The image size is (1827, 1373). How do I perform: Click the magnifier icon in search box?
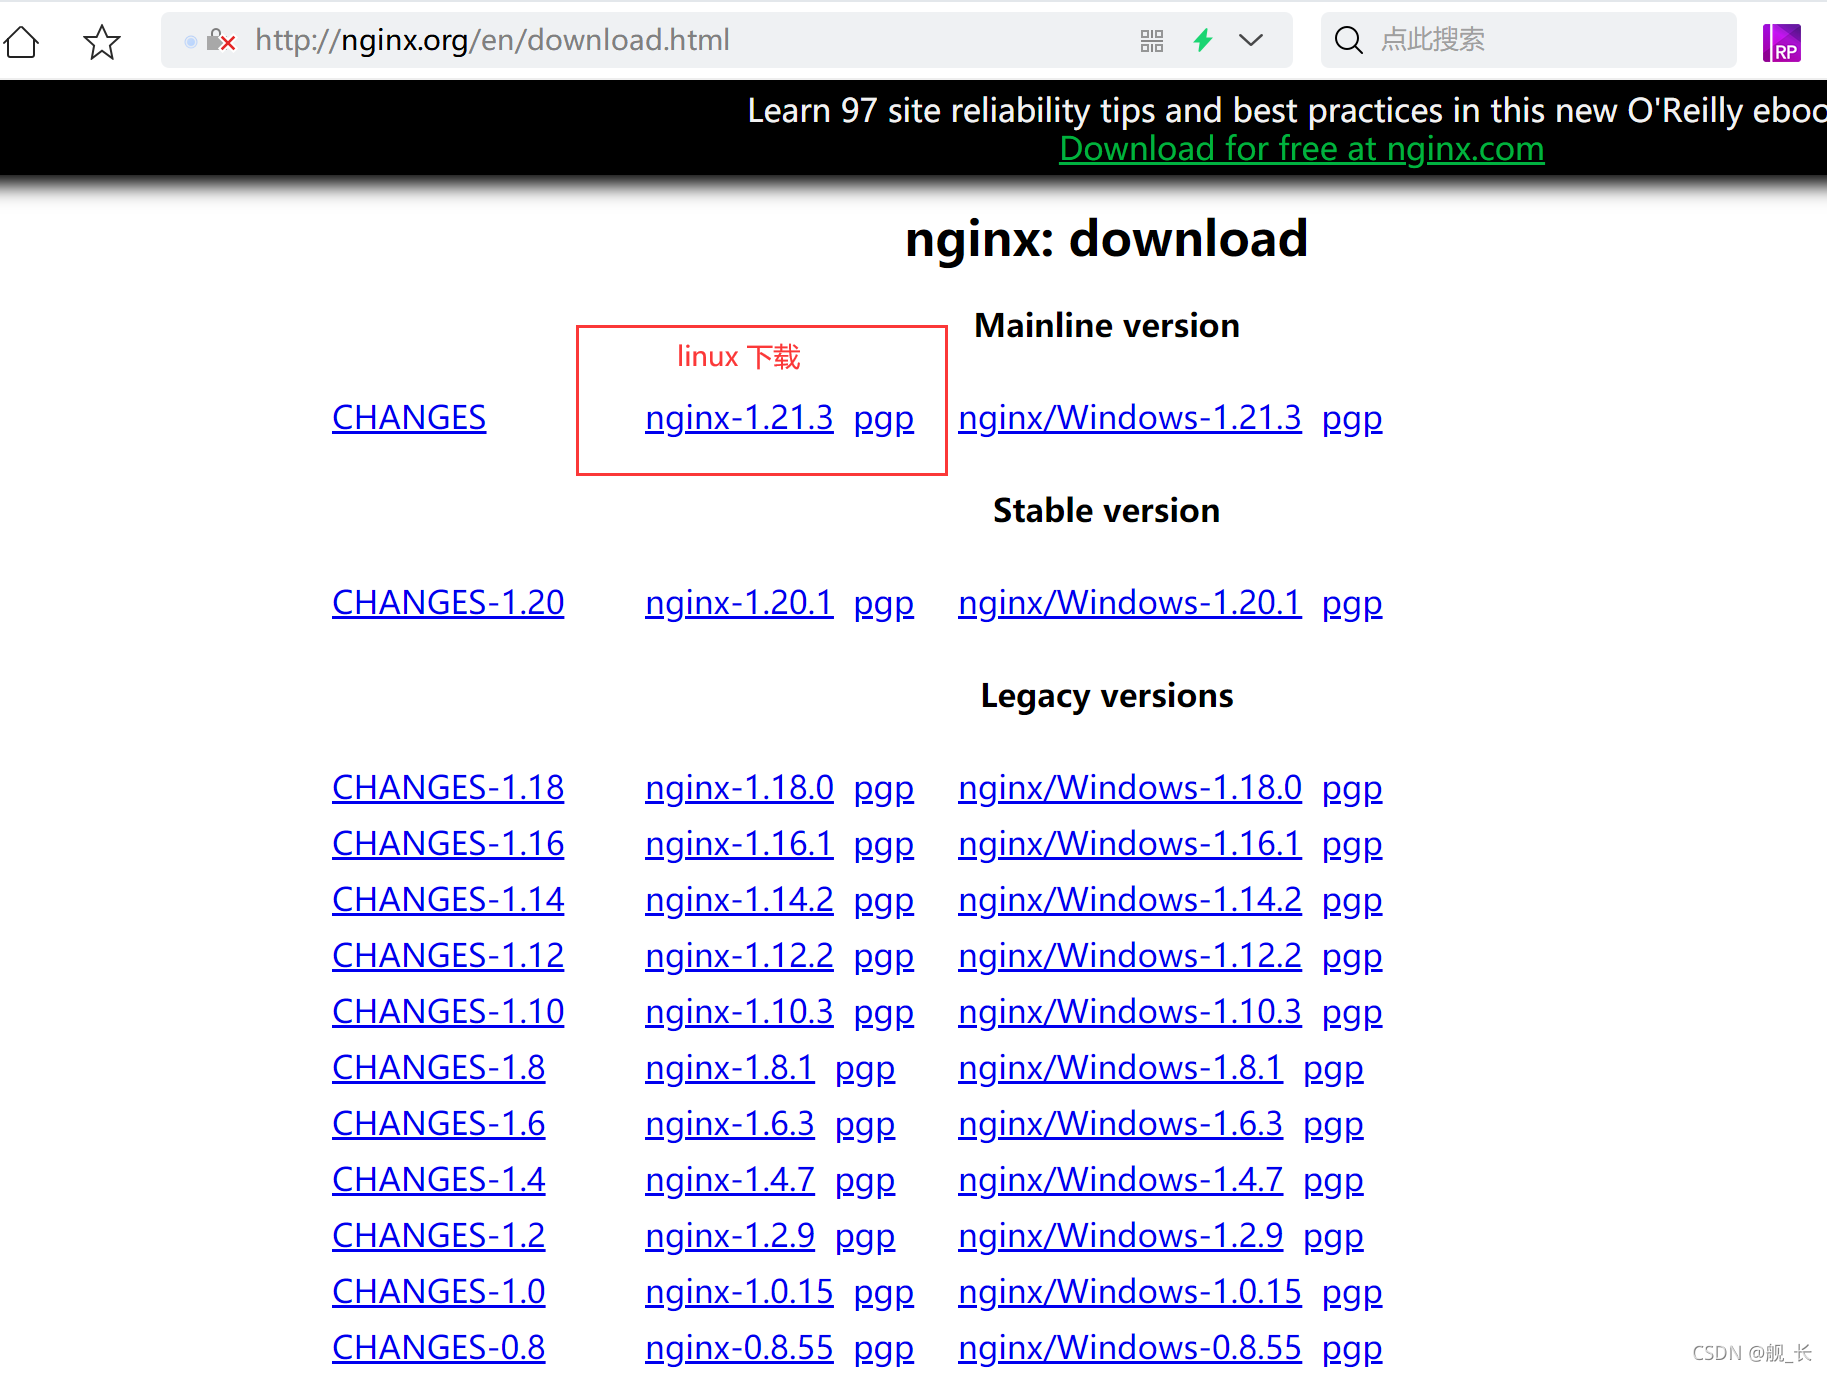(x=1348, y=40)
